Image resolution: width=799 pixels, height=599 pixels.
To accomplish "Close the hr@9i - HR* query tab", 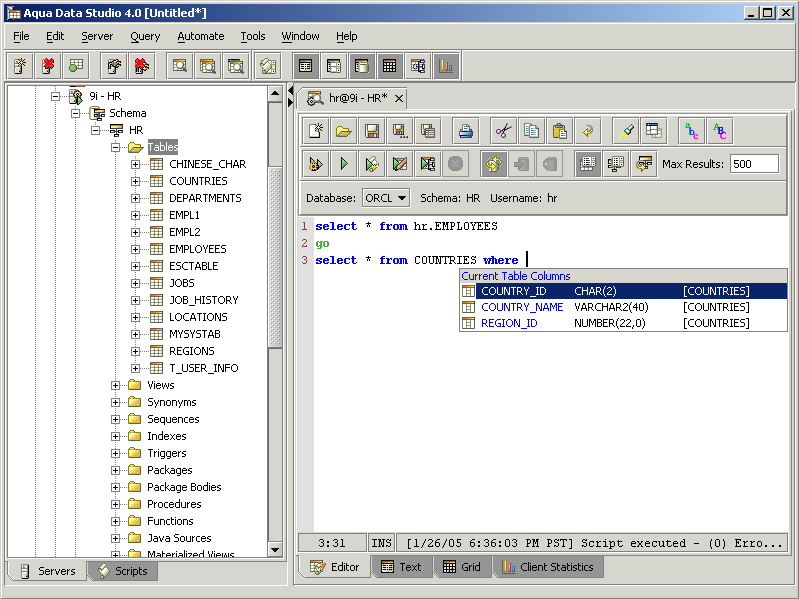I will click(399, 98).
